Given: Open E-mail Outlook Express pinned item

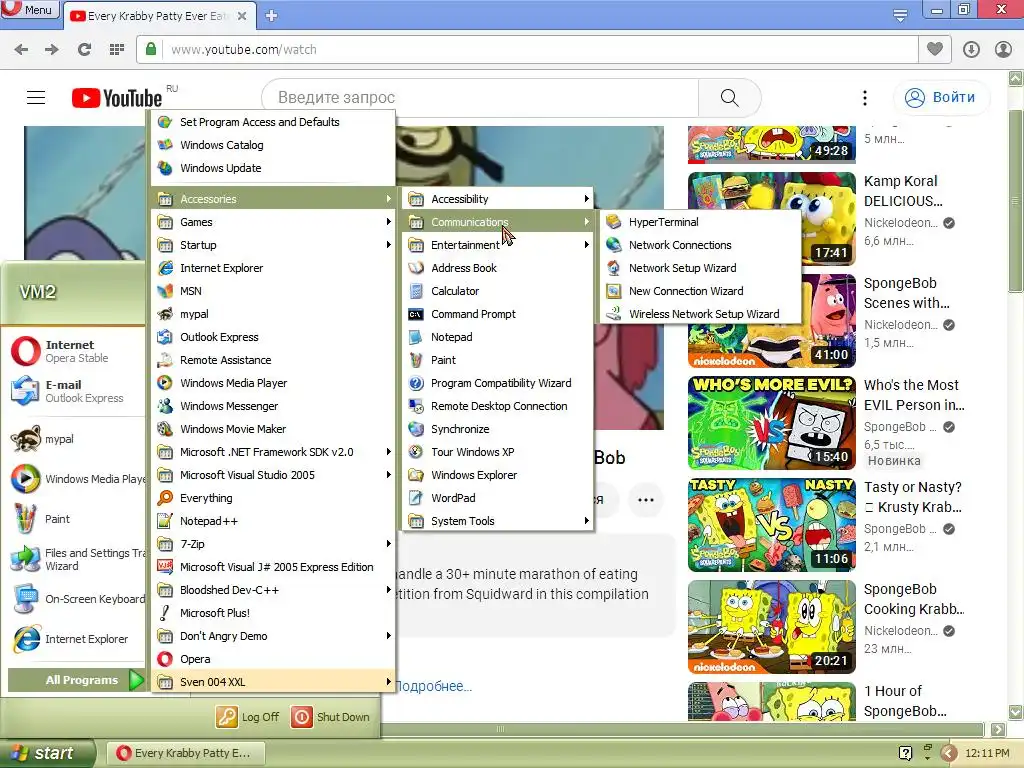Looking at the screenshot, I should tap(73, 391).
